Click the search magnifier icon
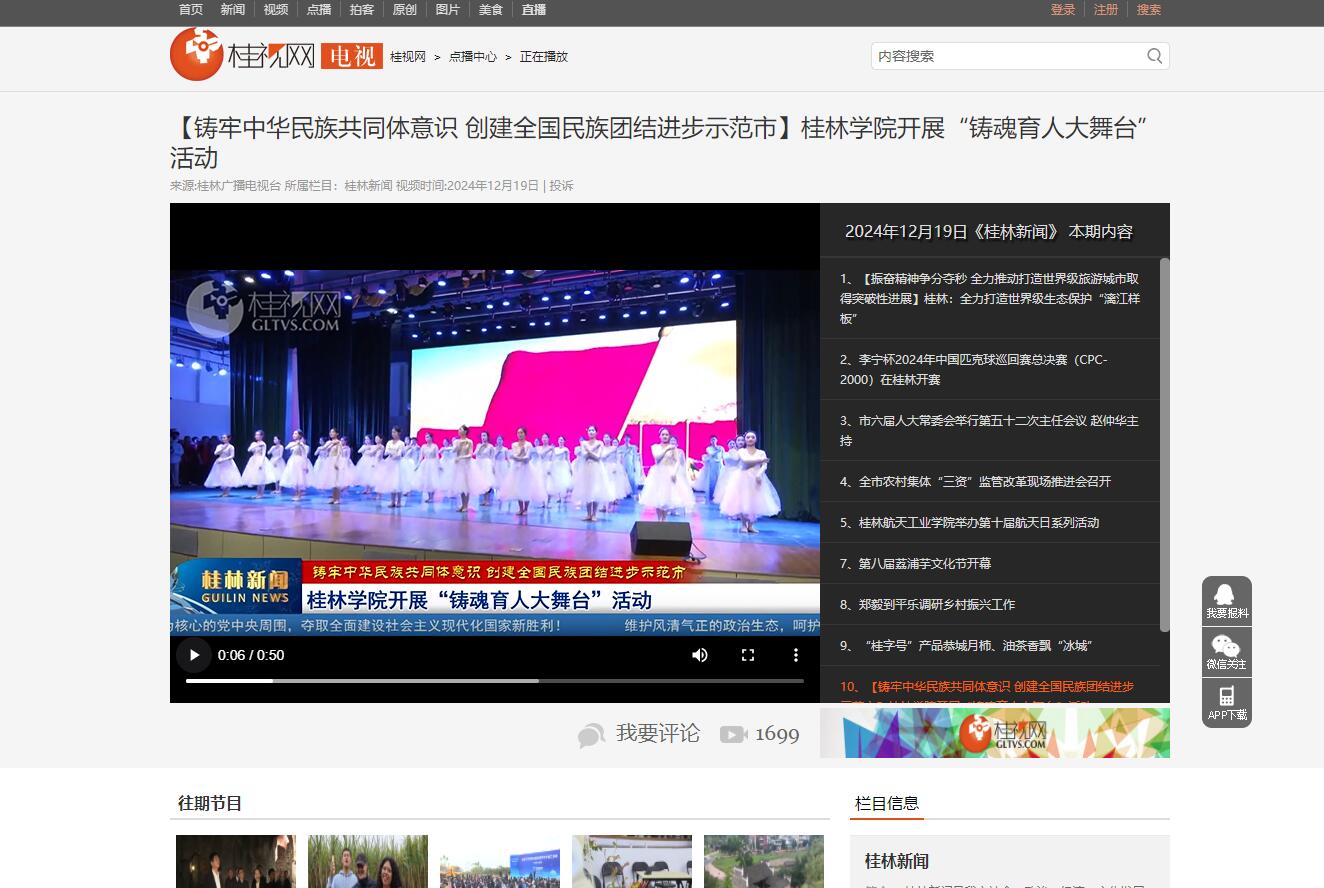1324x888 pixels. 1154,56
